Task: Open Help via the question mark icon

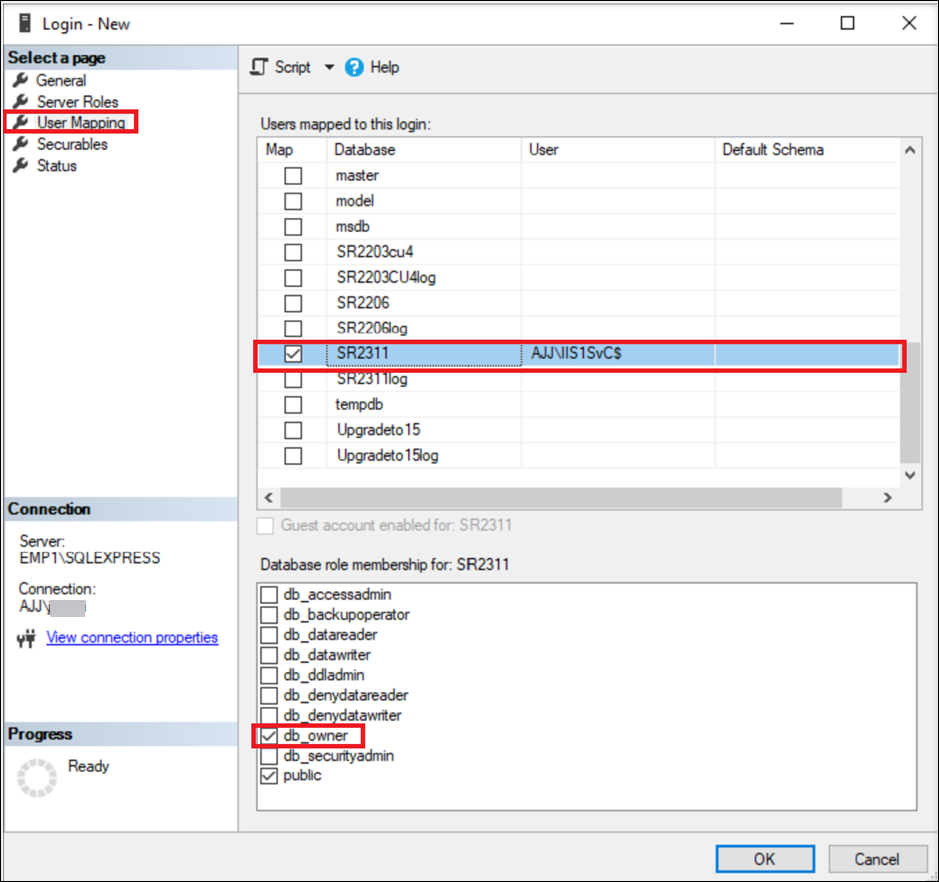Action: [x=357, y=67]
